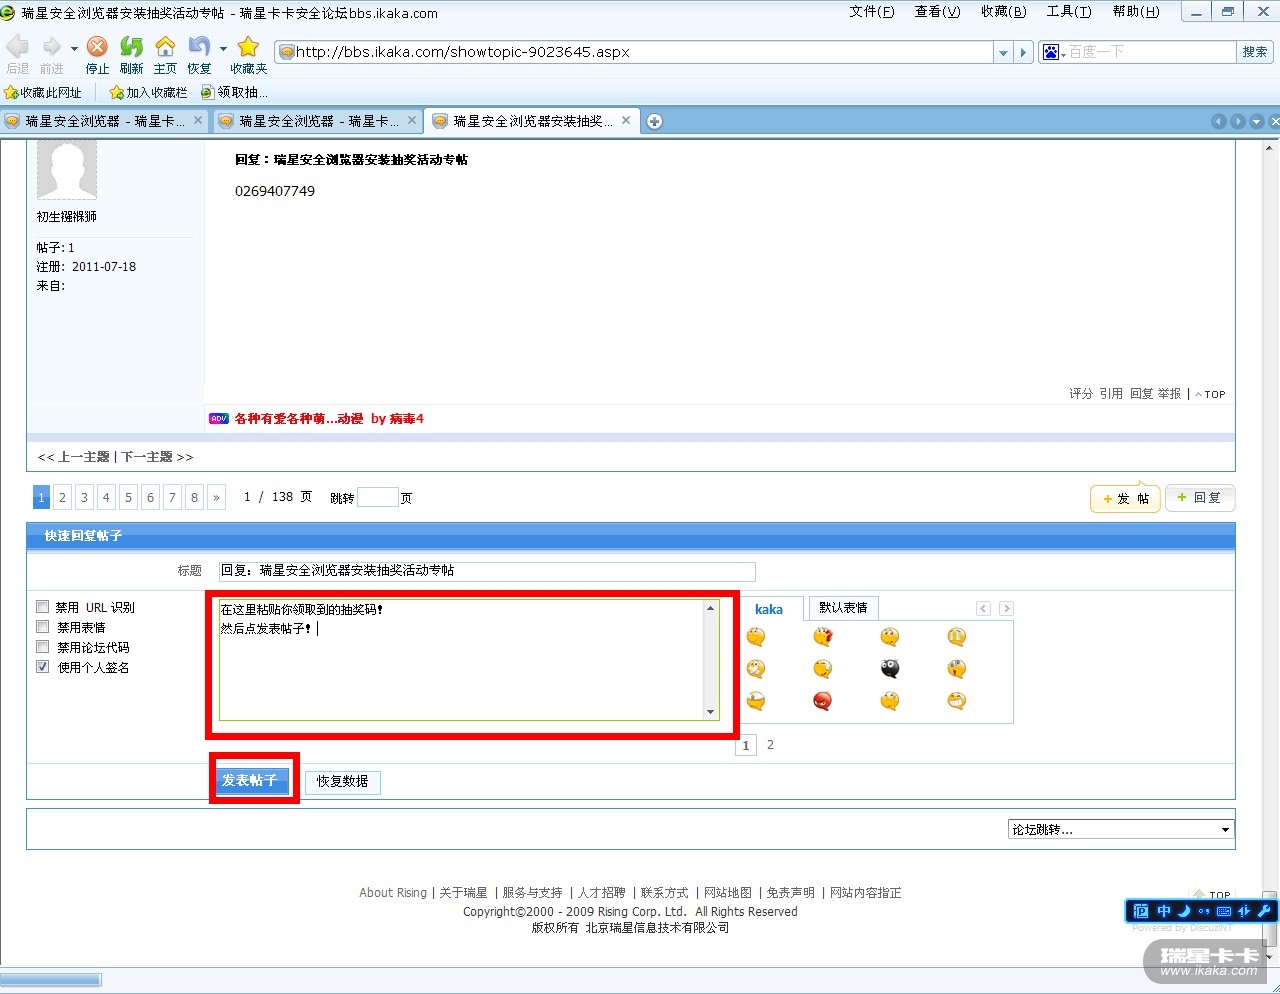Click the user avatar of 初生摇猴狮
This screenshot has width=1280, height=994.
[x=67, y=170]
